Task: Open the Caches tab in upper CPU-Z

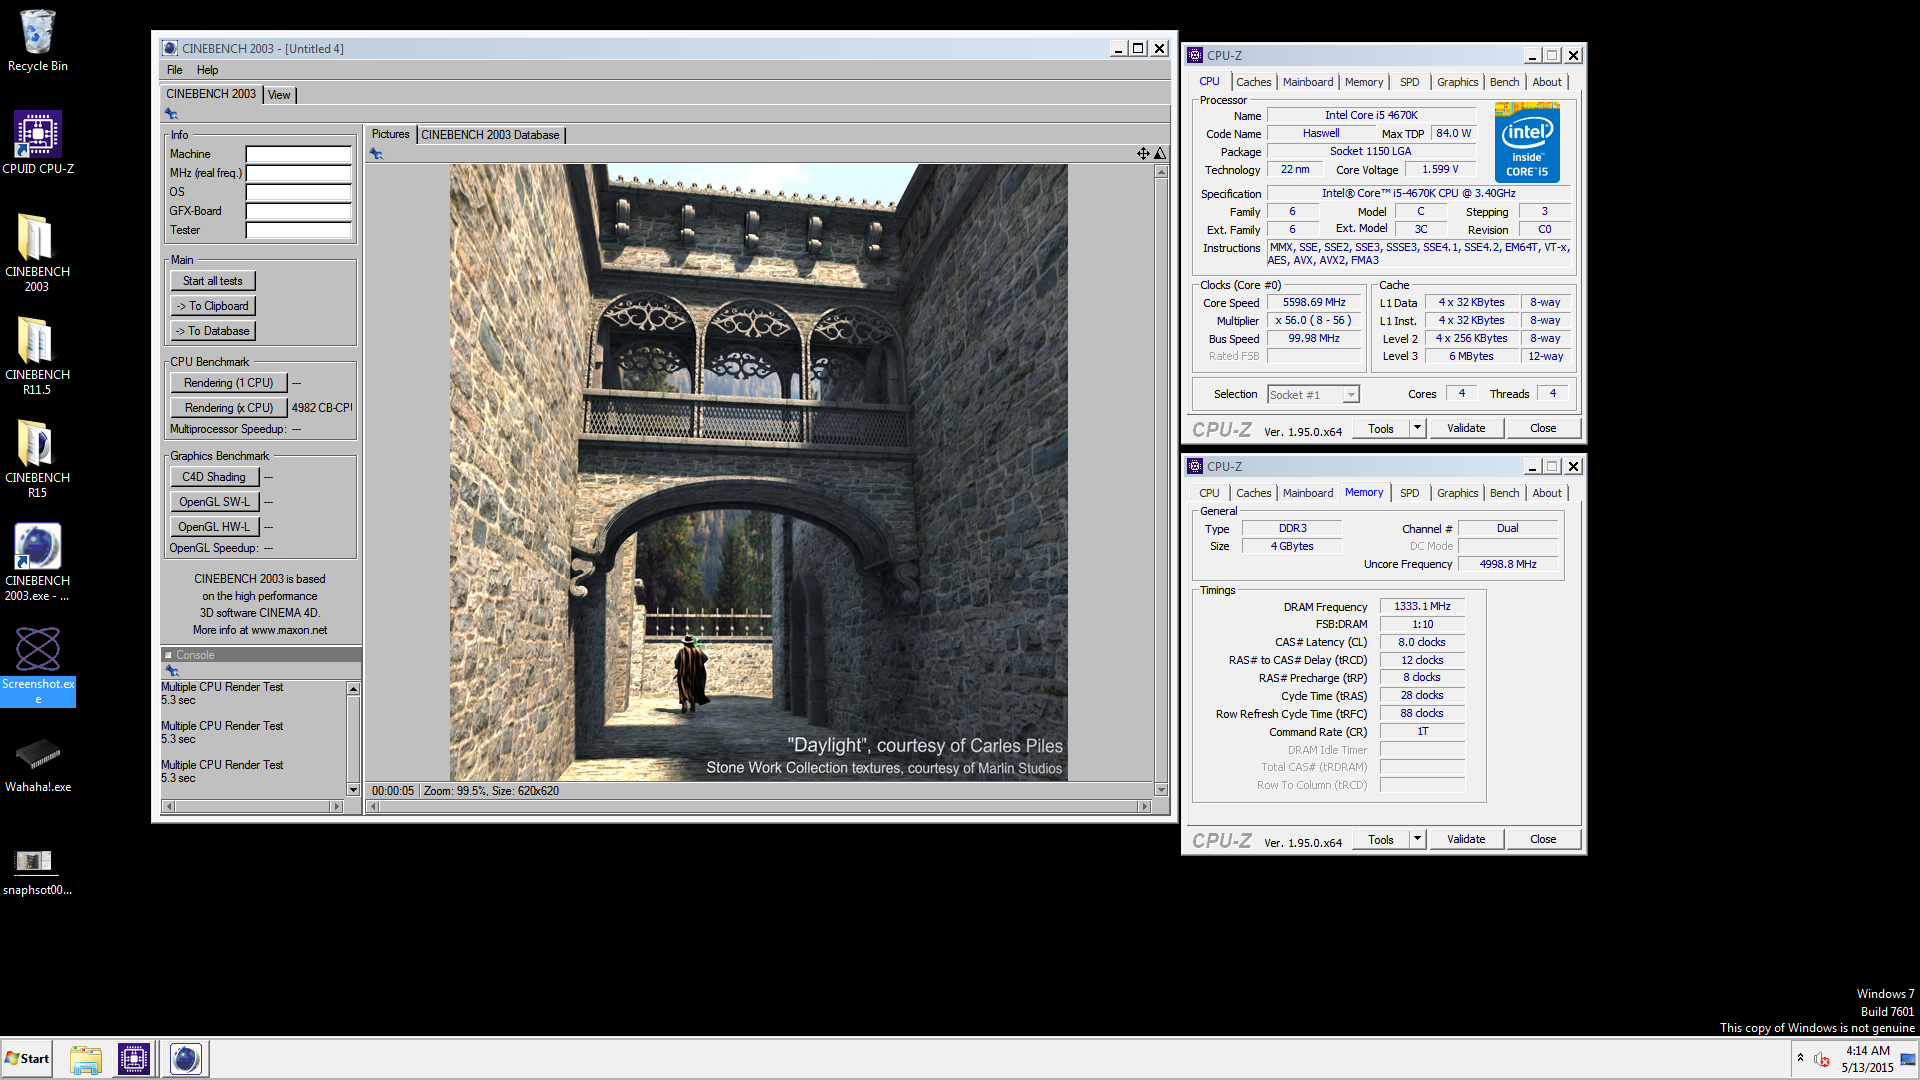Action: [x=1253, y=82]
